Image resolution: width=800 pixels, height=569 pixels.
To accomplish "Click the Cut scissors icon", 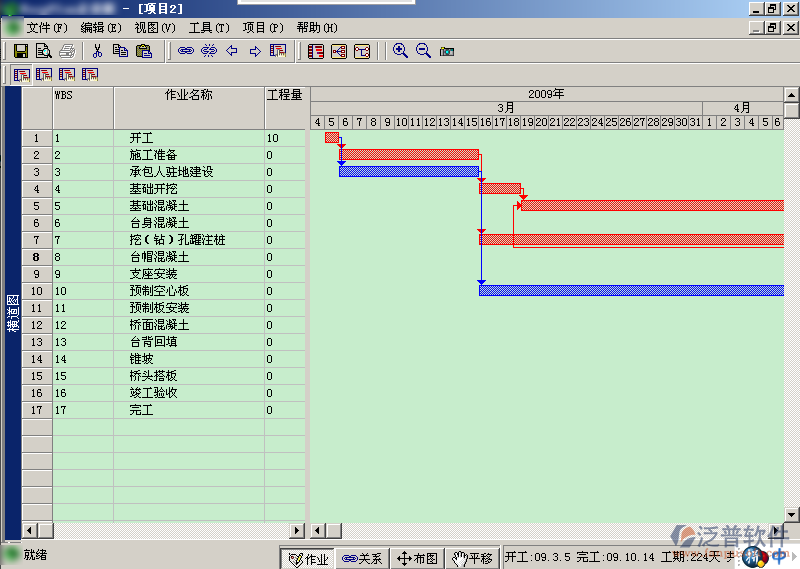I will click(x=97, y=51).
